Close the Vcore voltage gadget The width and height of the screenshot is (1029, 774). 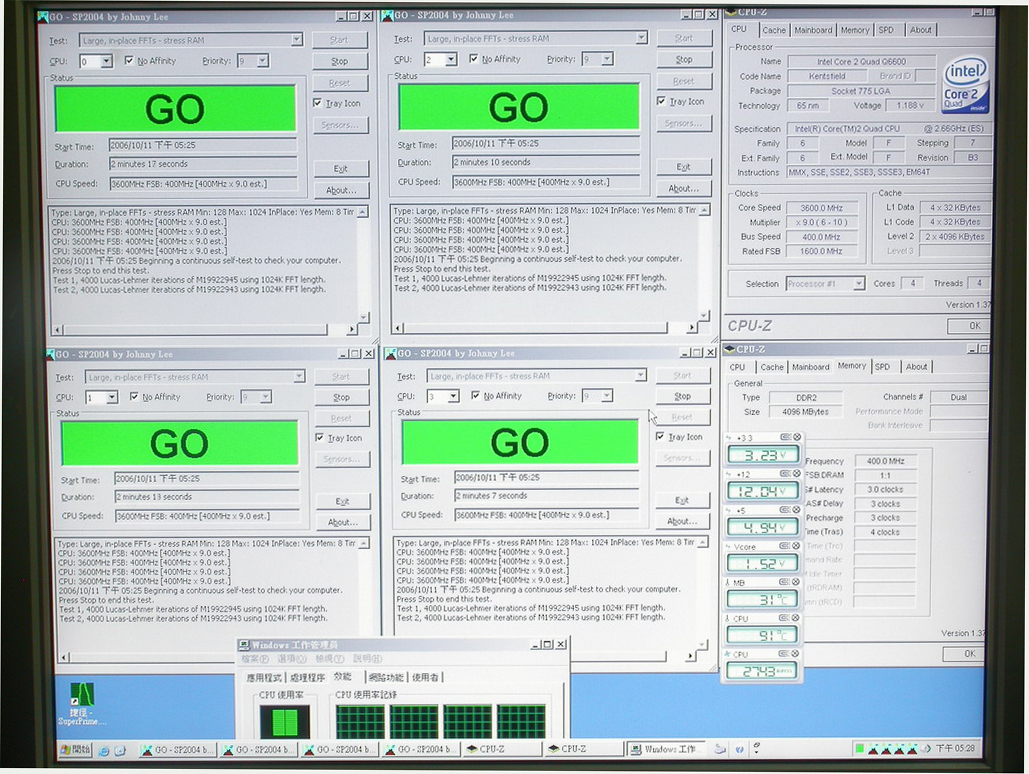pyautogui.click(x=797, y=546)
